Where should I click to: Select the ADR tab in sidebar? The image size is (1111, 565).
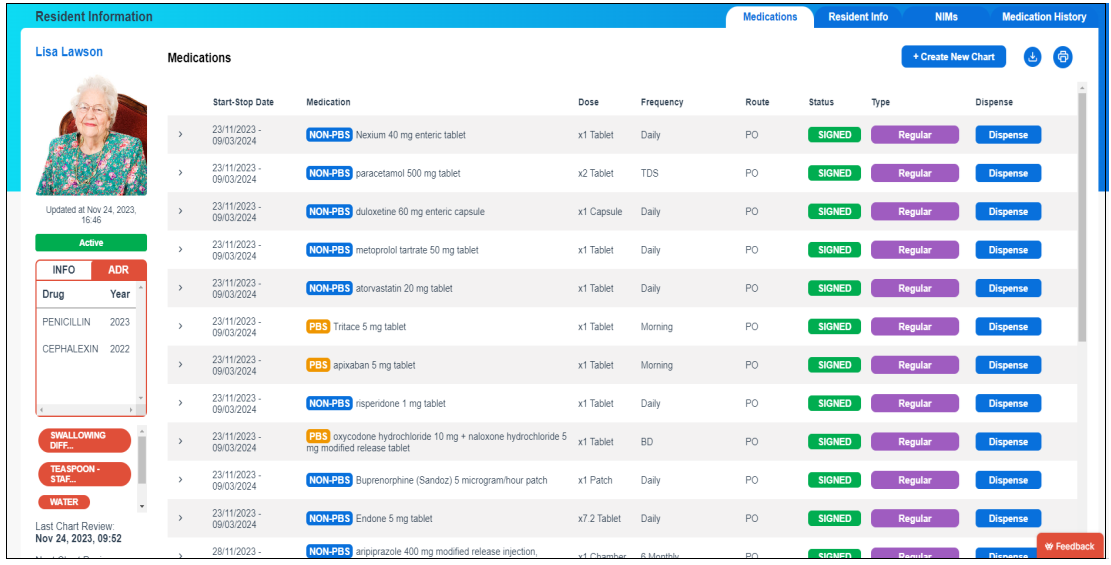(x=118, y=270)
